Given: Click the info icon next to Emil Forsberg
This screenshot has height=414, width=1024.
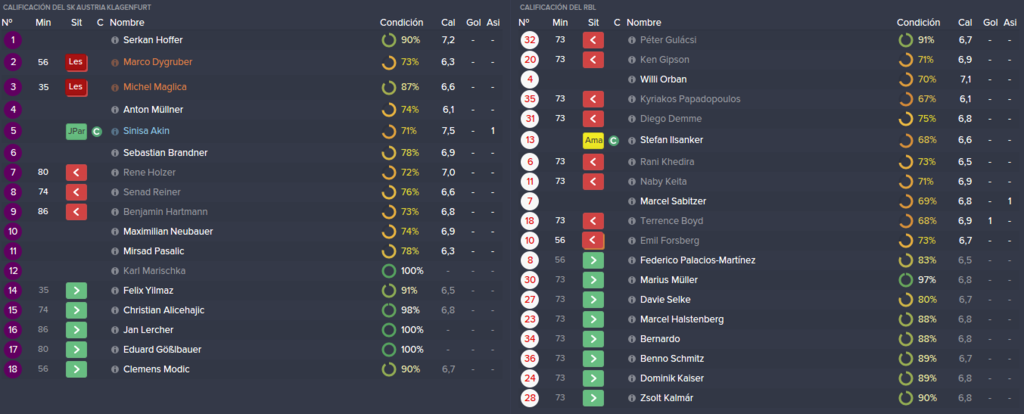Looking at the screenshot, I should click(632, 240).
